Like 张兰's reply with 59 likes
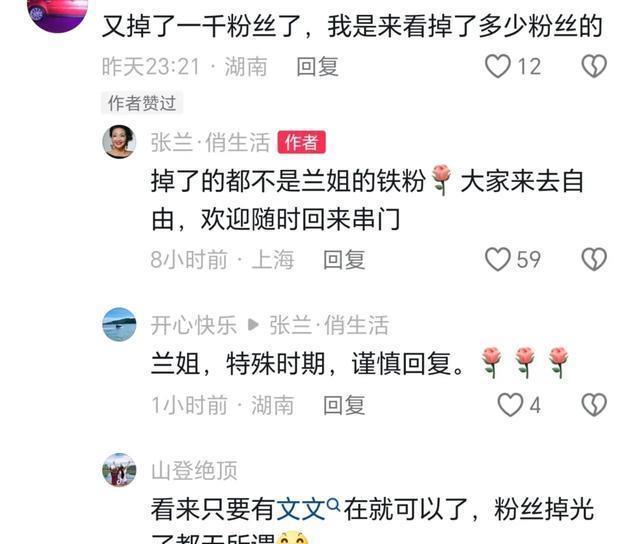640x544 pixels. (x=498, y=259)
